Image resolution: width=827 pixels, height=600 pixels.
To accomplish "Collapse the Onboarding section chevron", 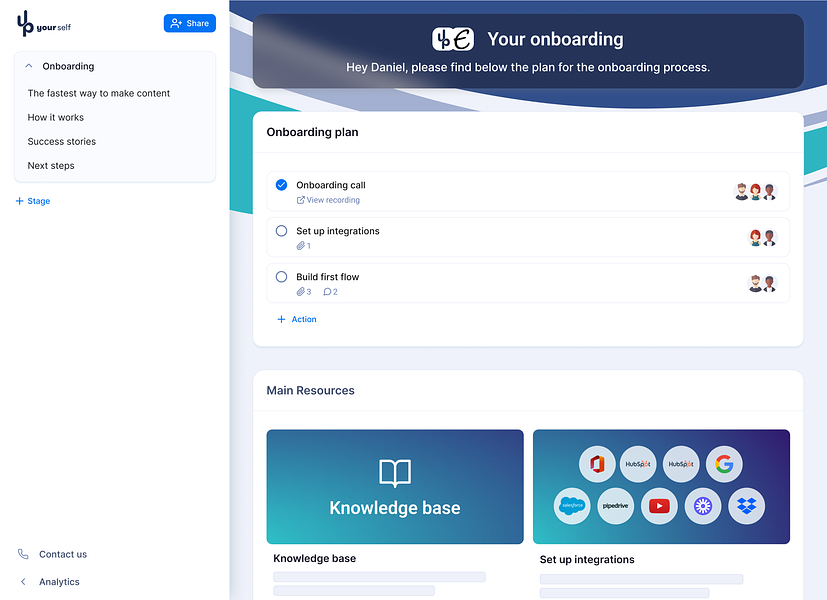I will tap(29, 66).
